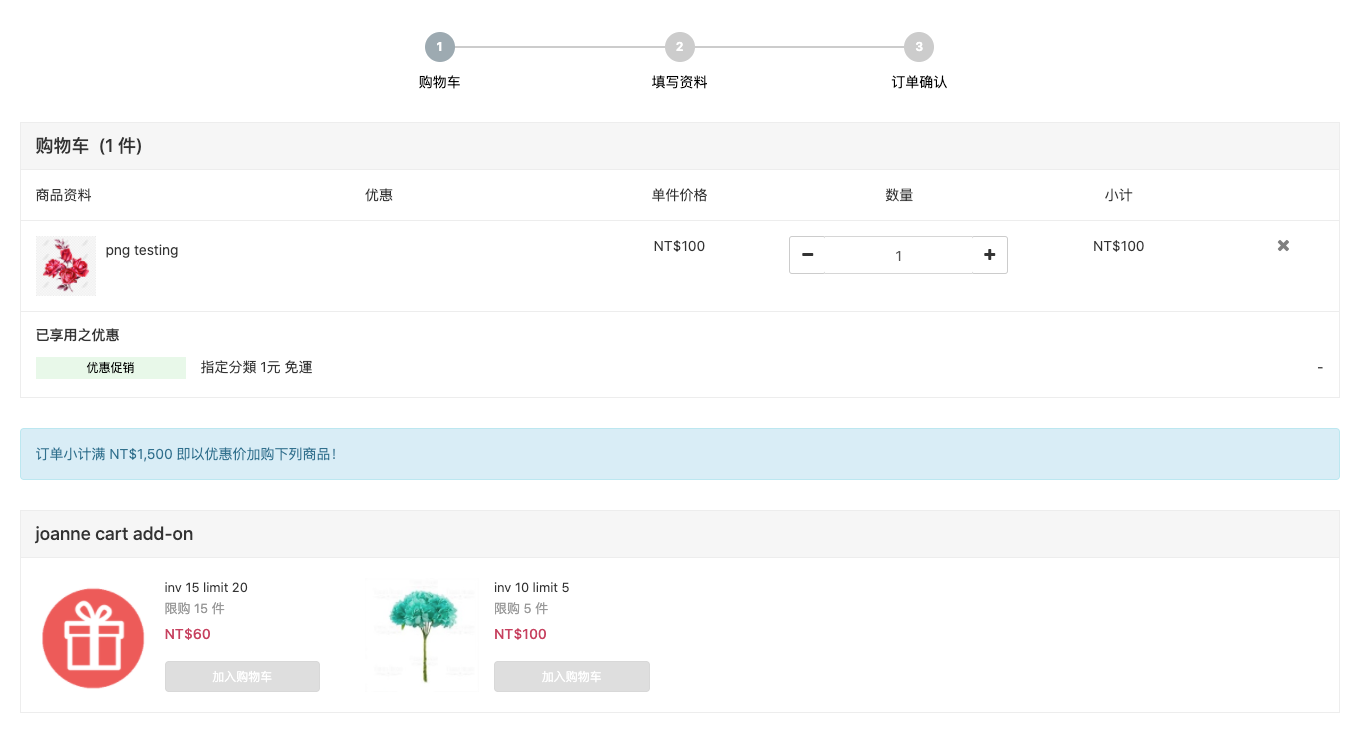Add inv 15 limit 20 item to cart
Viewport: 1359px width, 738px height.
242,676
